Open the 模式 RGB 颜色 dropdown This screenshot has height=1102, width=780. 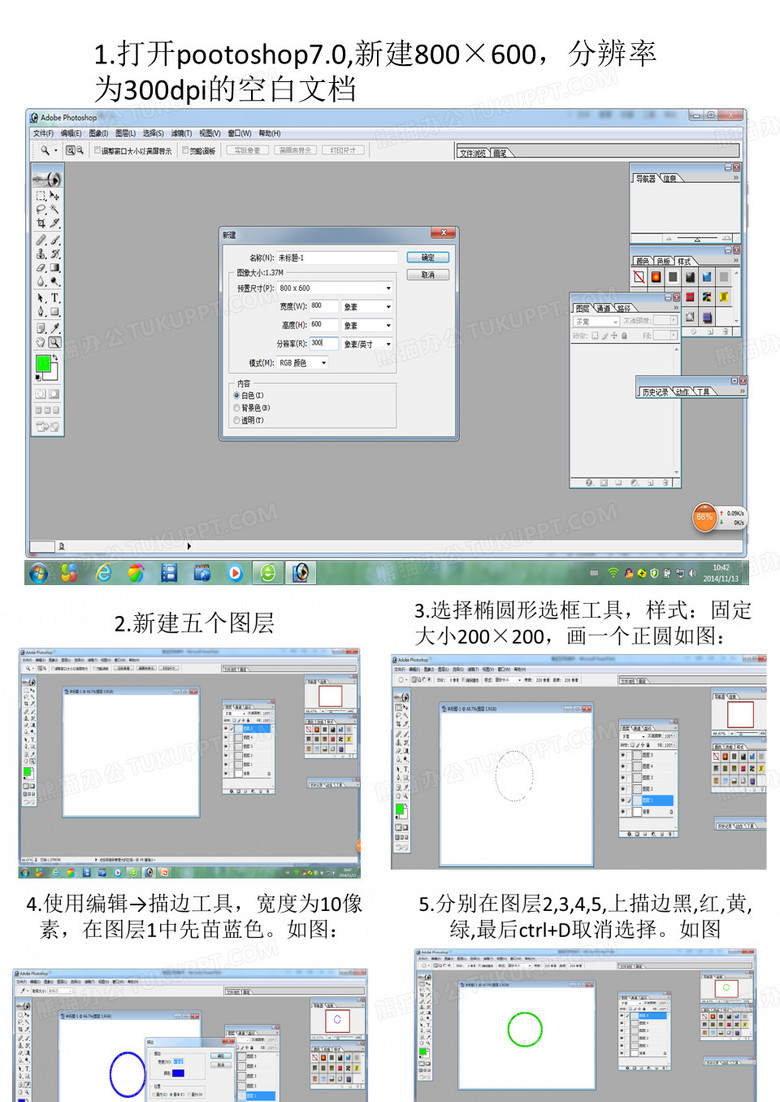[x=302, y=363]
